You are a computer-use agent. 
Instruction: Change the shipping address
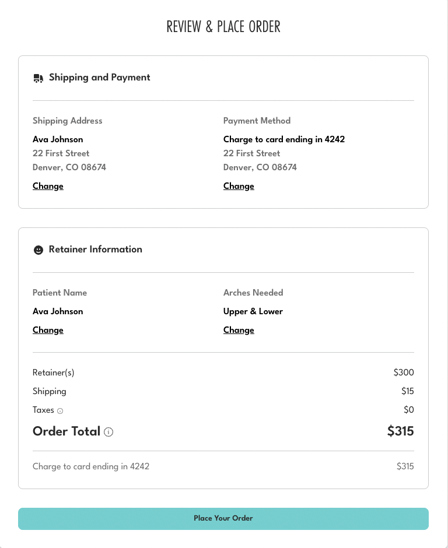(48, 186)
